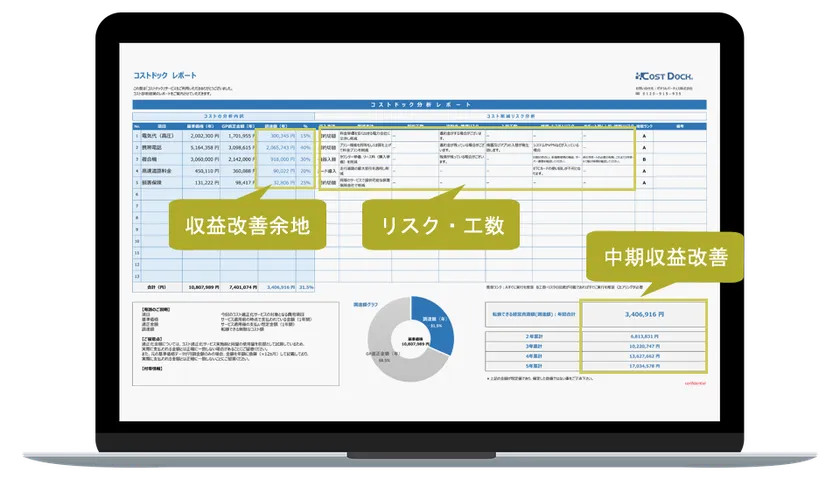Click rank A in the 損害保険 row
The height and width of the screenshot is (480, 840).
[644, 183]
